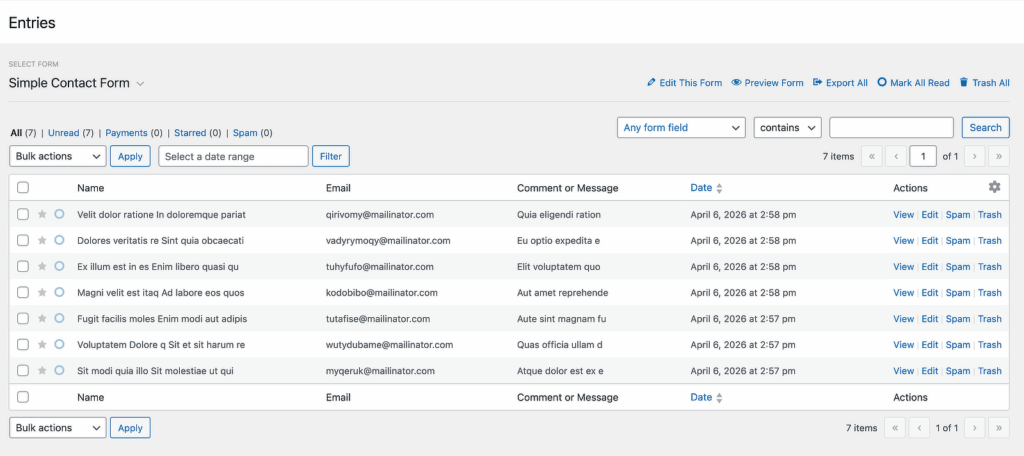The image size is (1024, 456).
Task: Edit the vadyrymoqy@mailinator.com entry
Action: 929,240
